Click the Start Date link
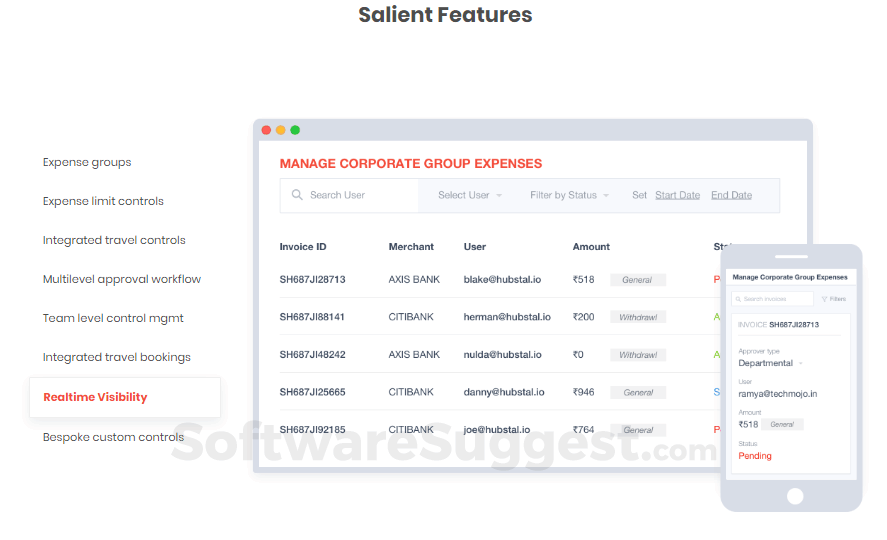The image size is (887, 540). [x=677, y=195]
